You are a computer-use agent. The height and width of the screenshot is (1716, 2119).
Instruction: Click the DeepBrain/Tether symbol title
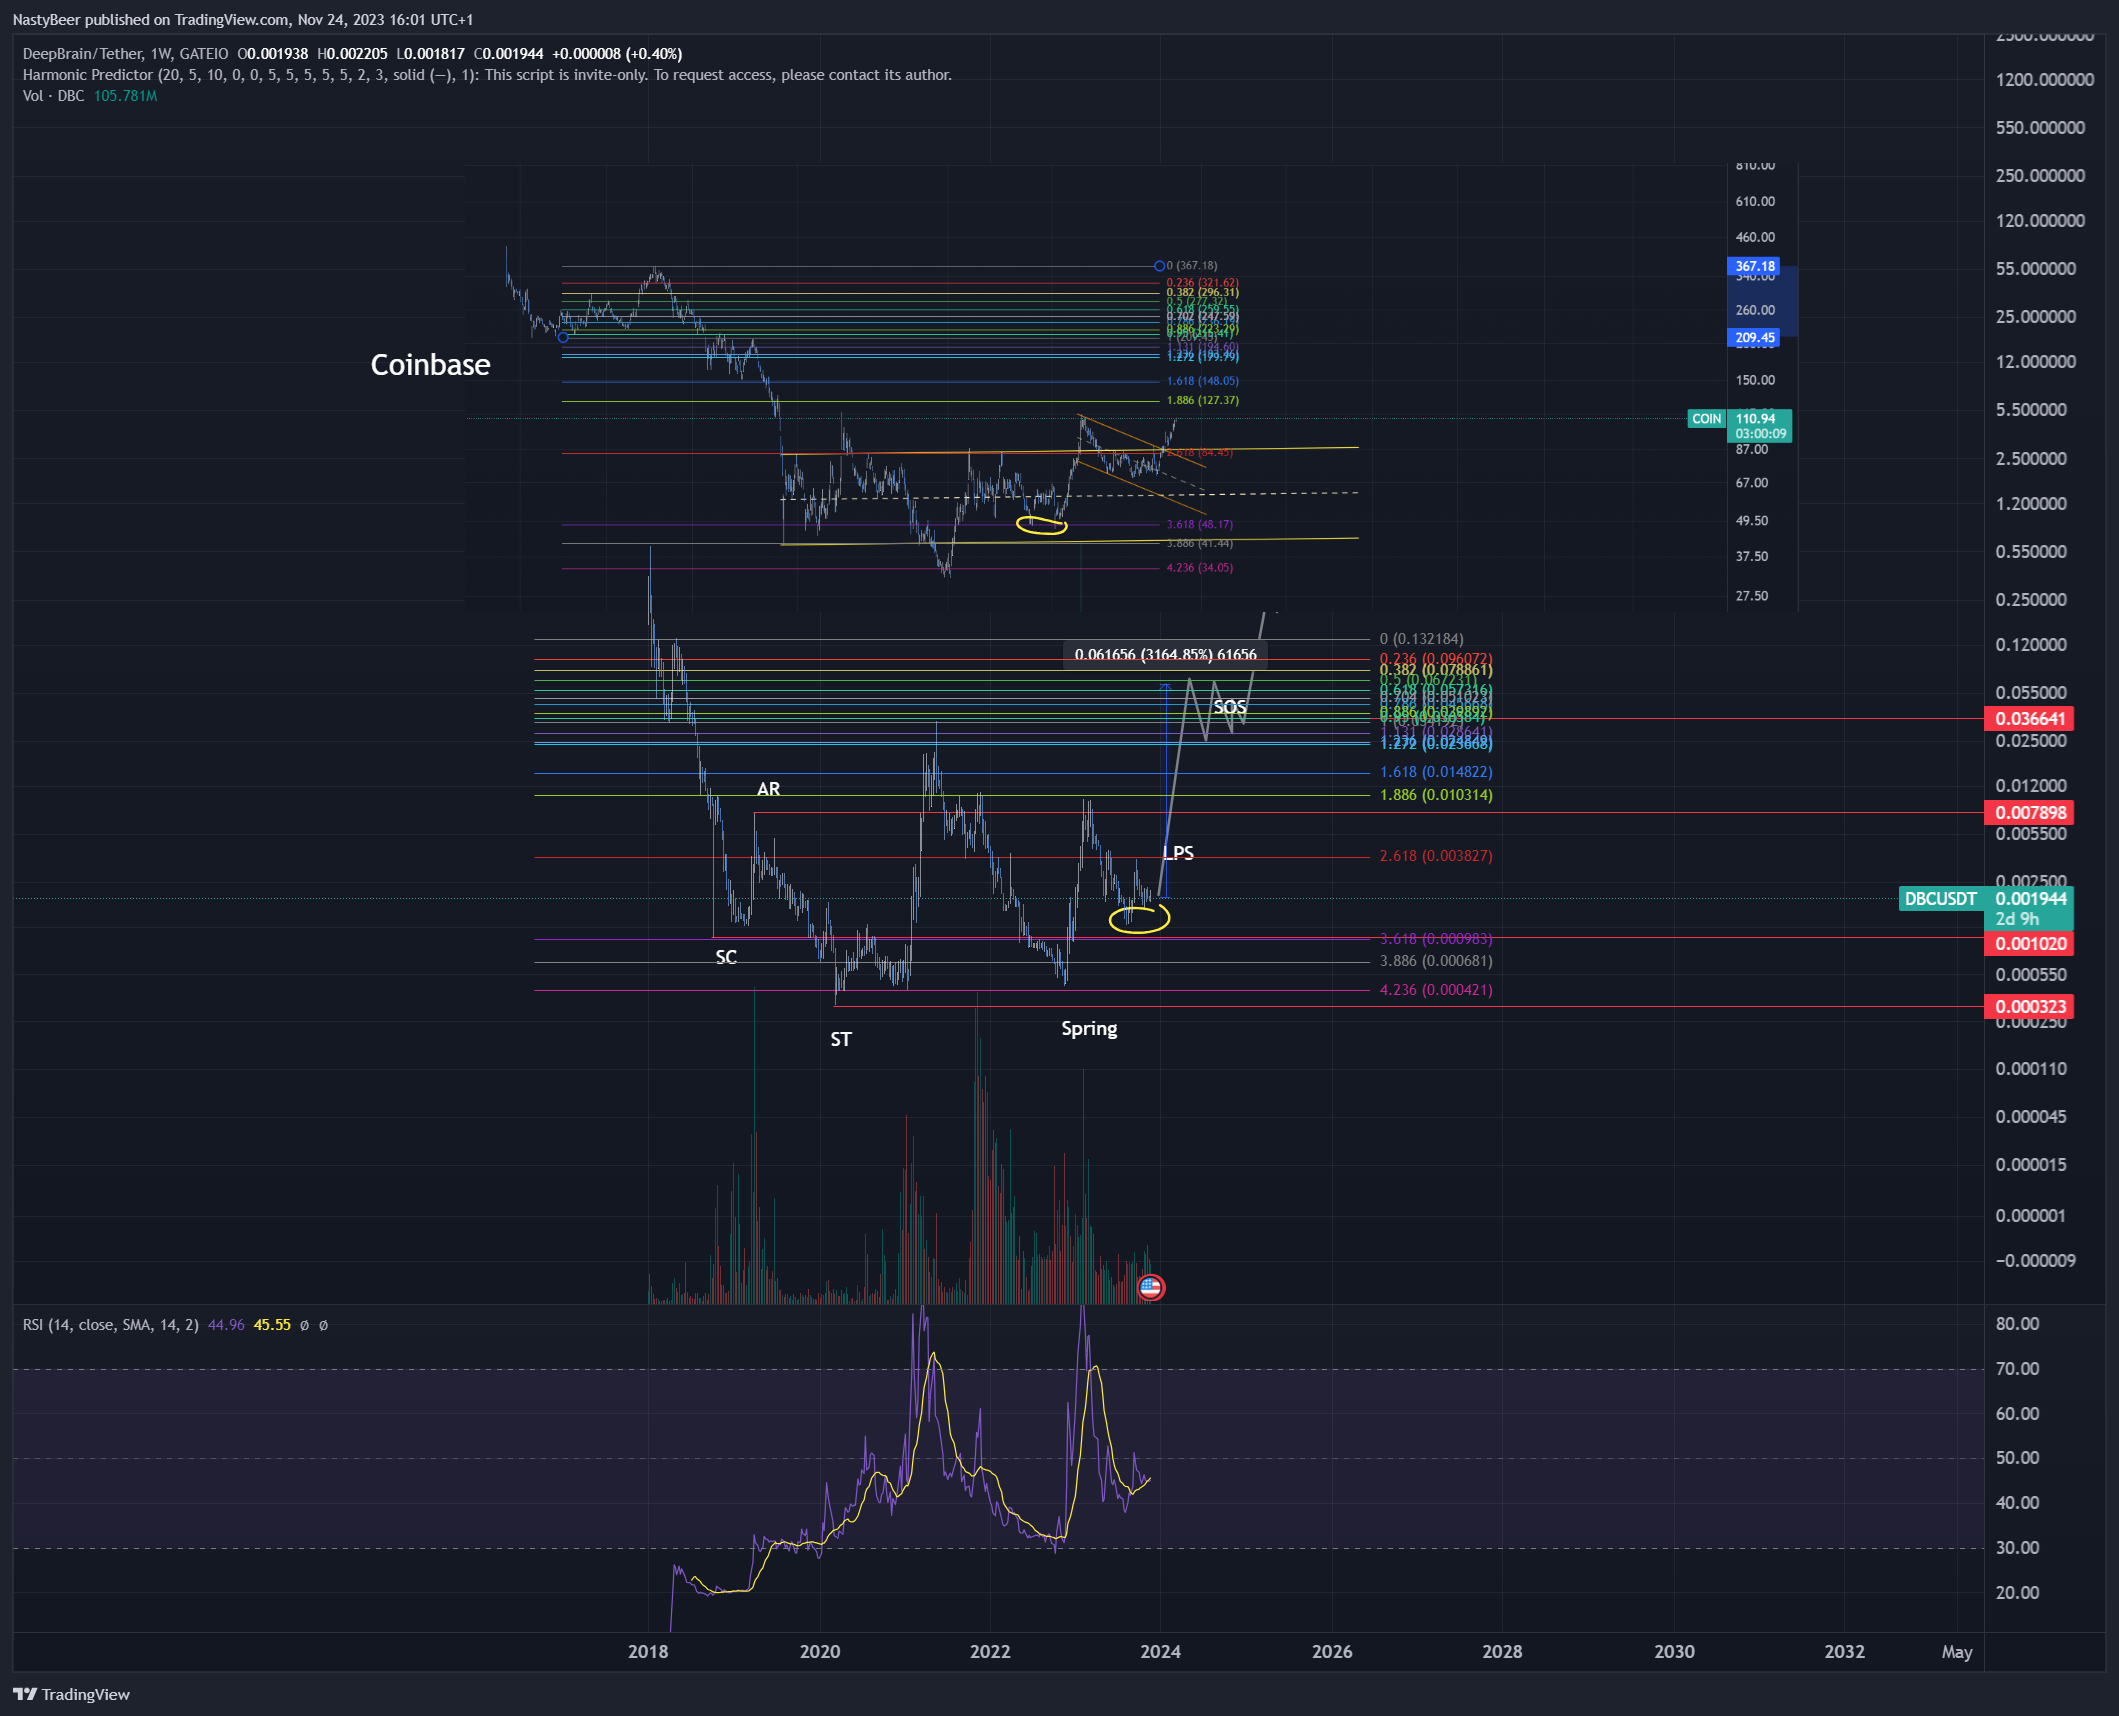125,54
